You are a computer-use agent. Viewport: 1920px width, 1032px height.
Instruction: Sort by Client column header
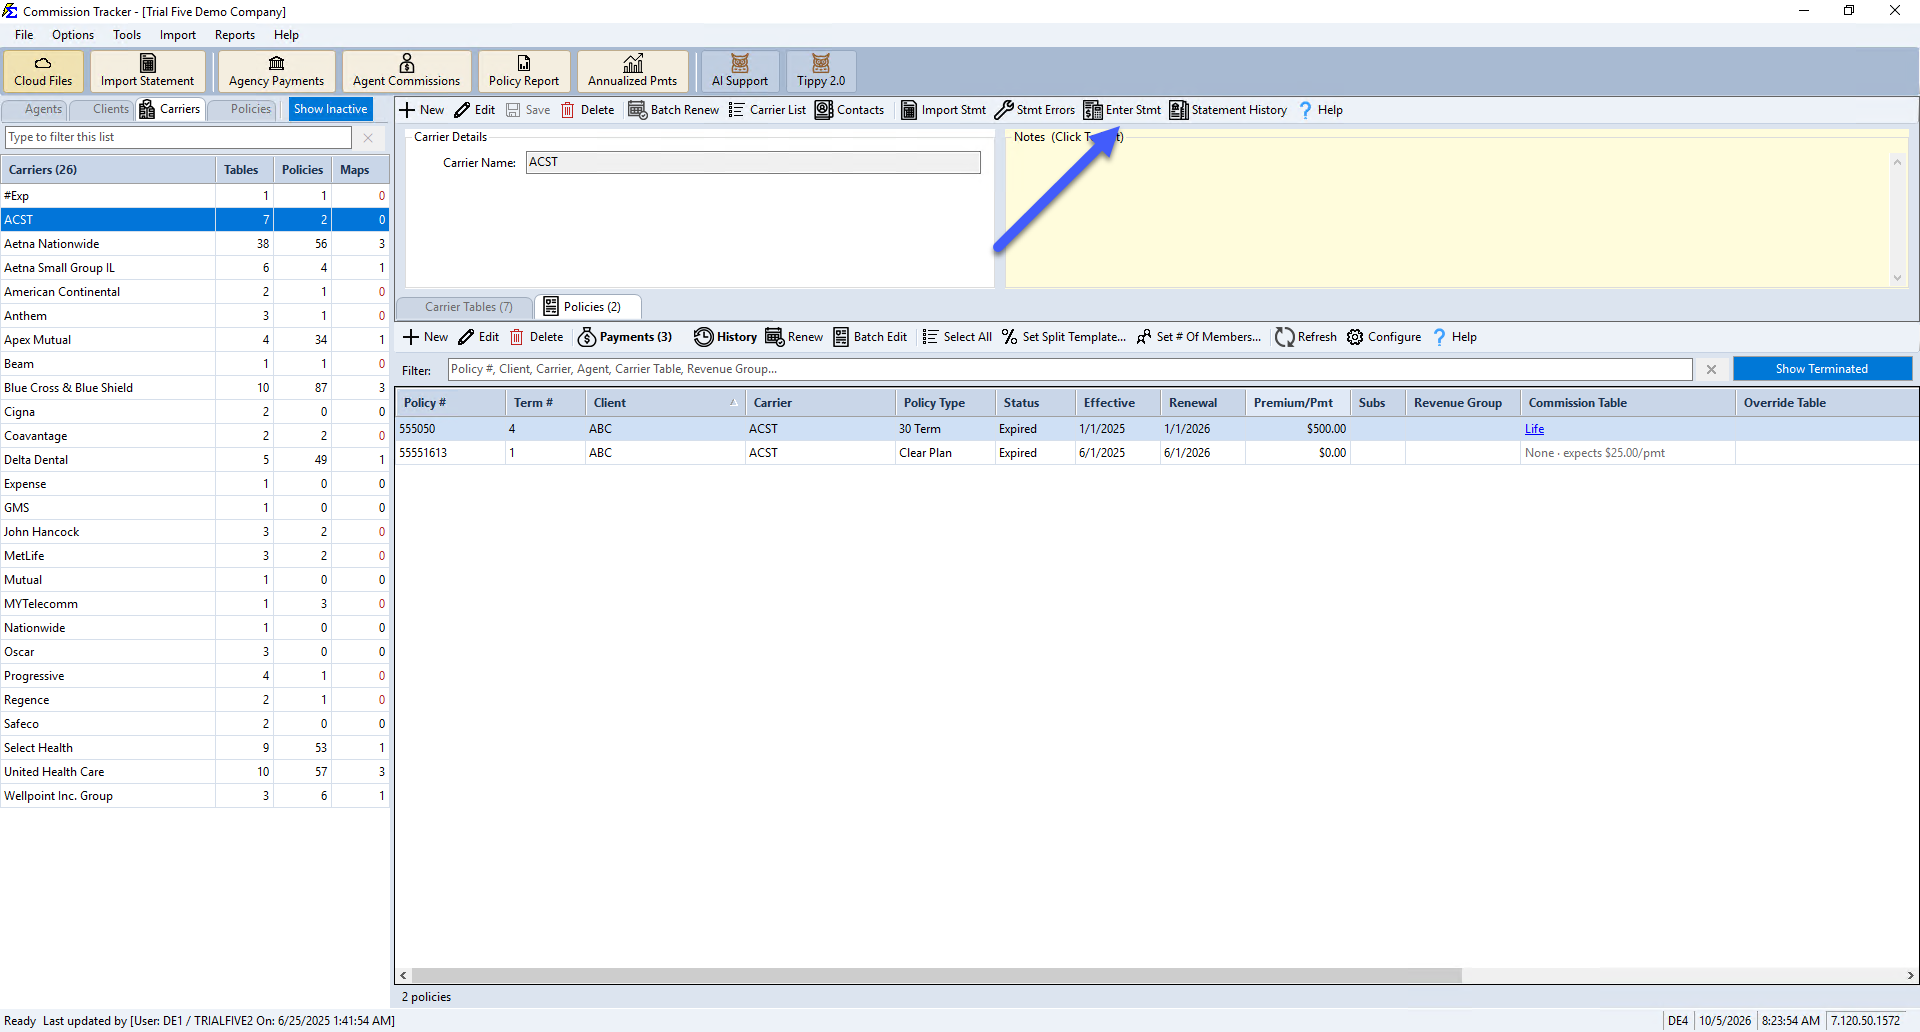point(664,403)
